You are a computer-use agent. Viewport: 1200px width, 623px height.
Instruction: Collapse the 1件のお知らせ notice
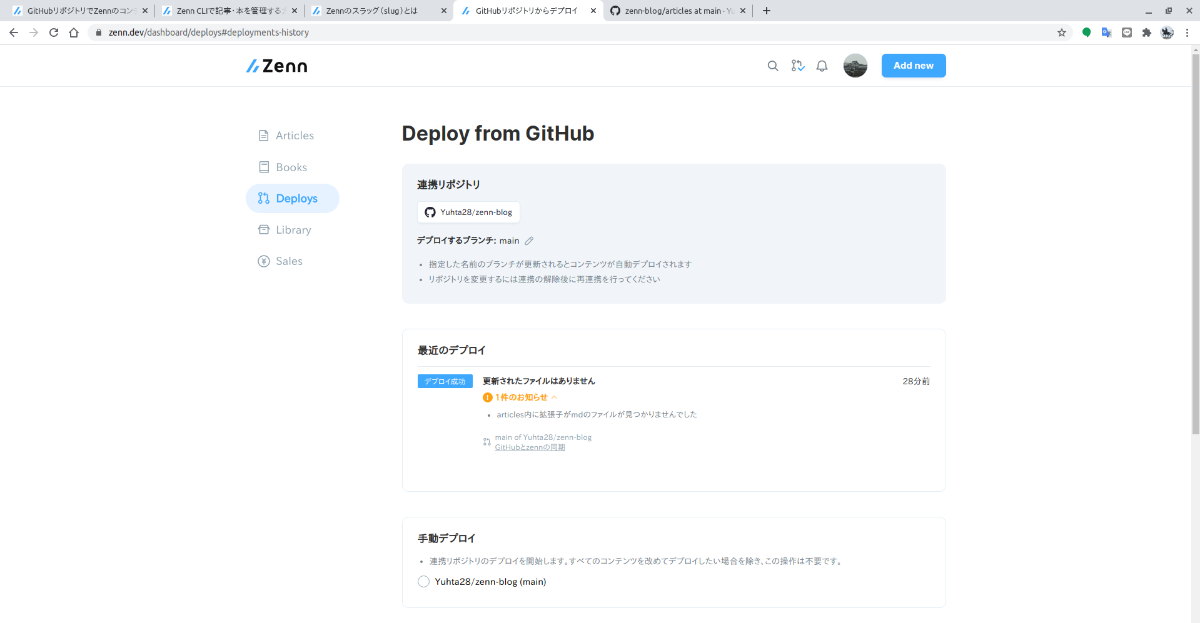point(520,397)
